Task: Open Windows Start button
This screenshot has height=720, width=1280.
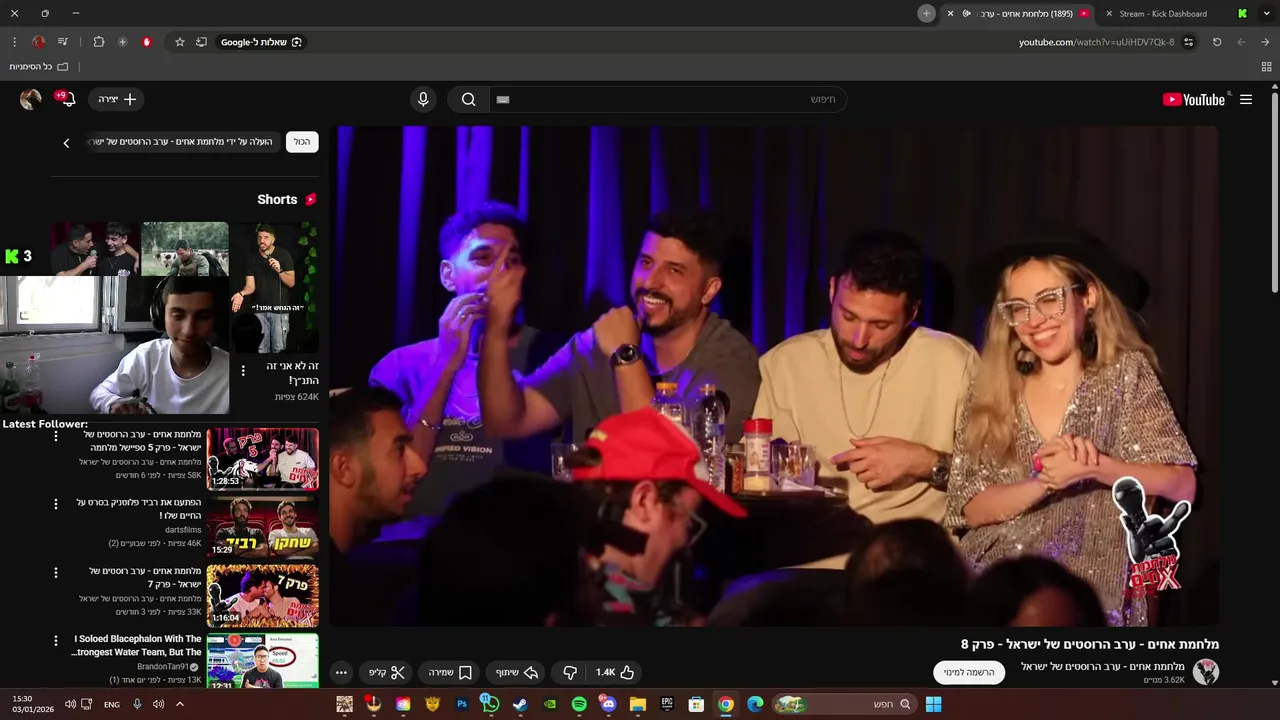Action: click(933, 705)
